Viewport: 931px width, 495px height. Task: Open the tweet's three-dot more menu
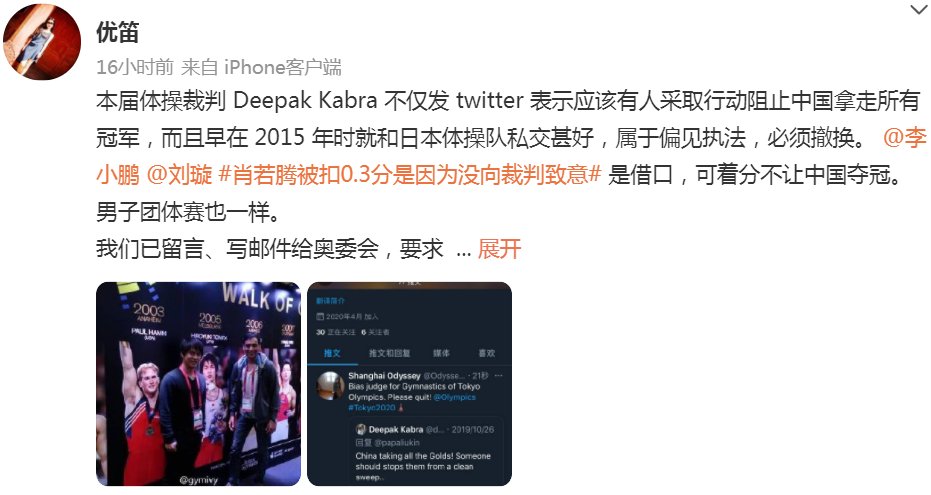(x=498, y=376)
